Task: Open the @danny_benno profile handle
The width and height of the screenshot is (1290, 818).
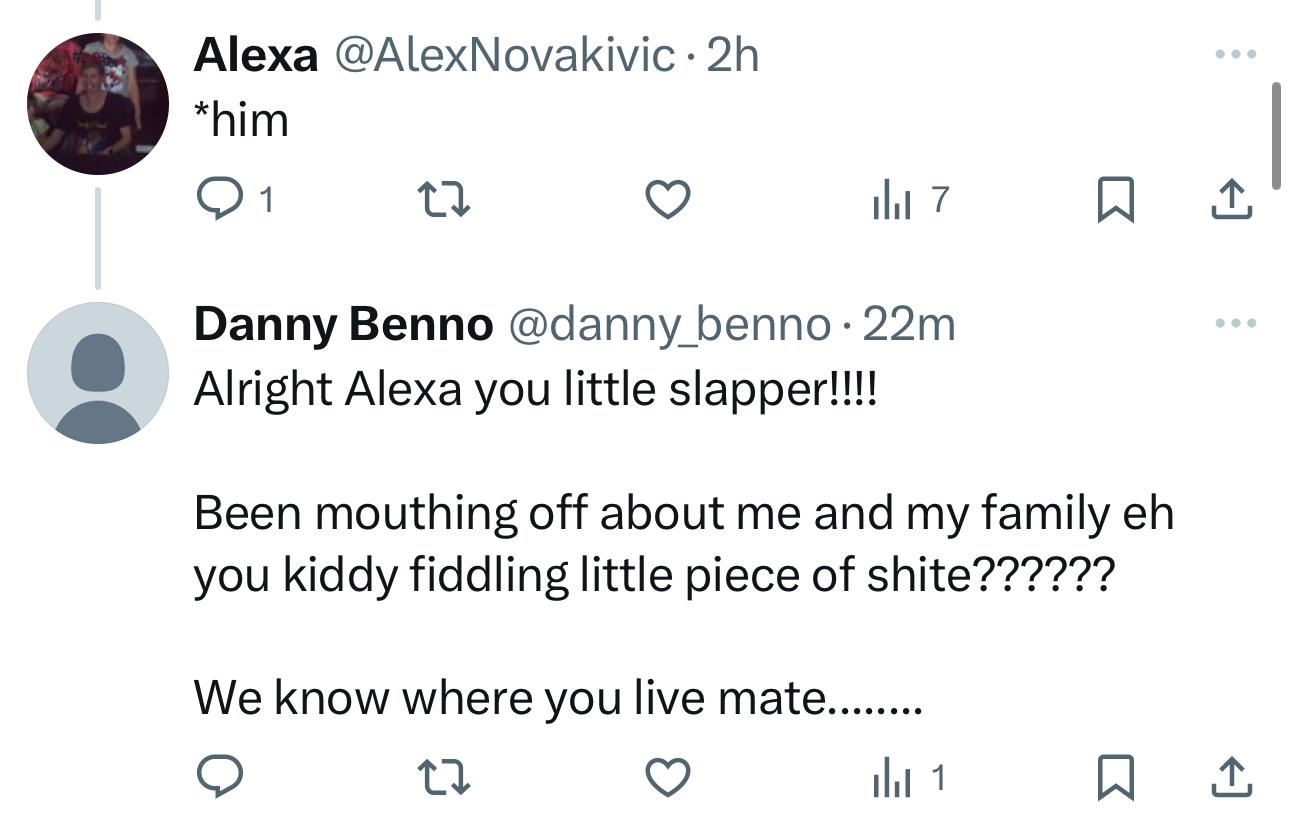Action: pos(670,324)
